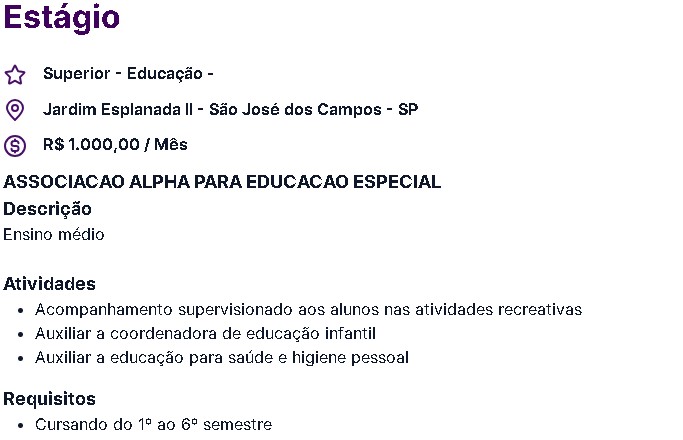Click the location pin icon

pyautogui.click(x=15, y=110)
